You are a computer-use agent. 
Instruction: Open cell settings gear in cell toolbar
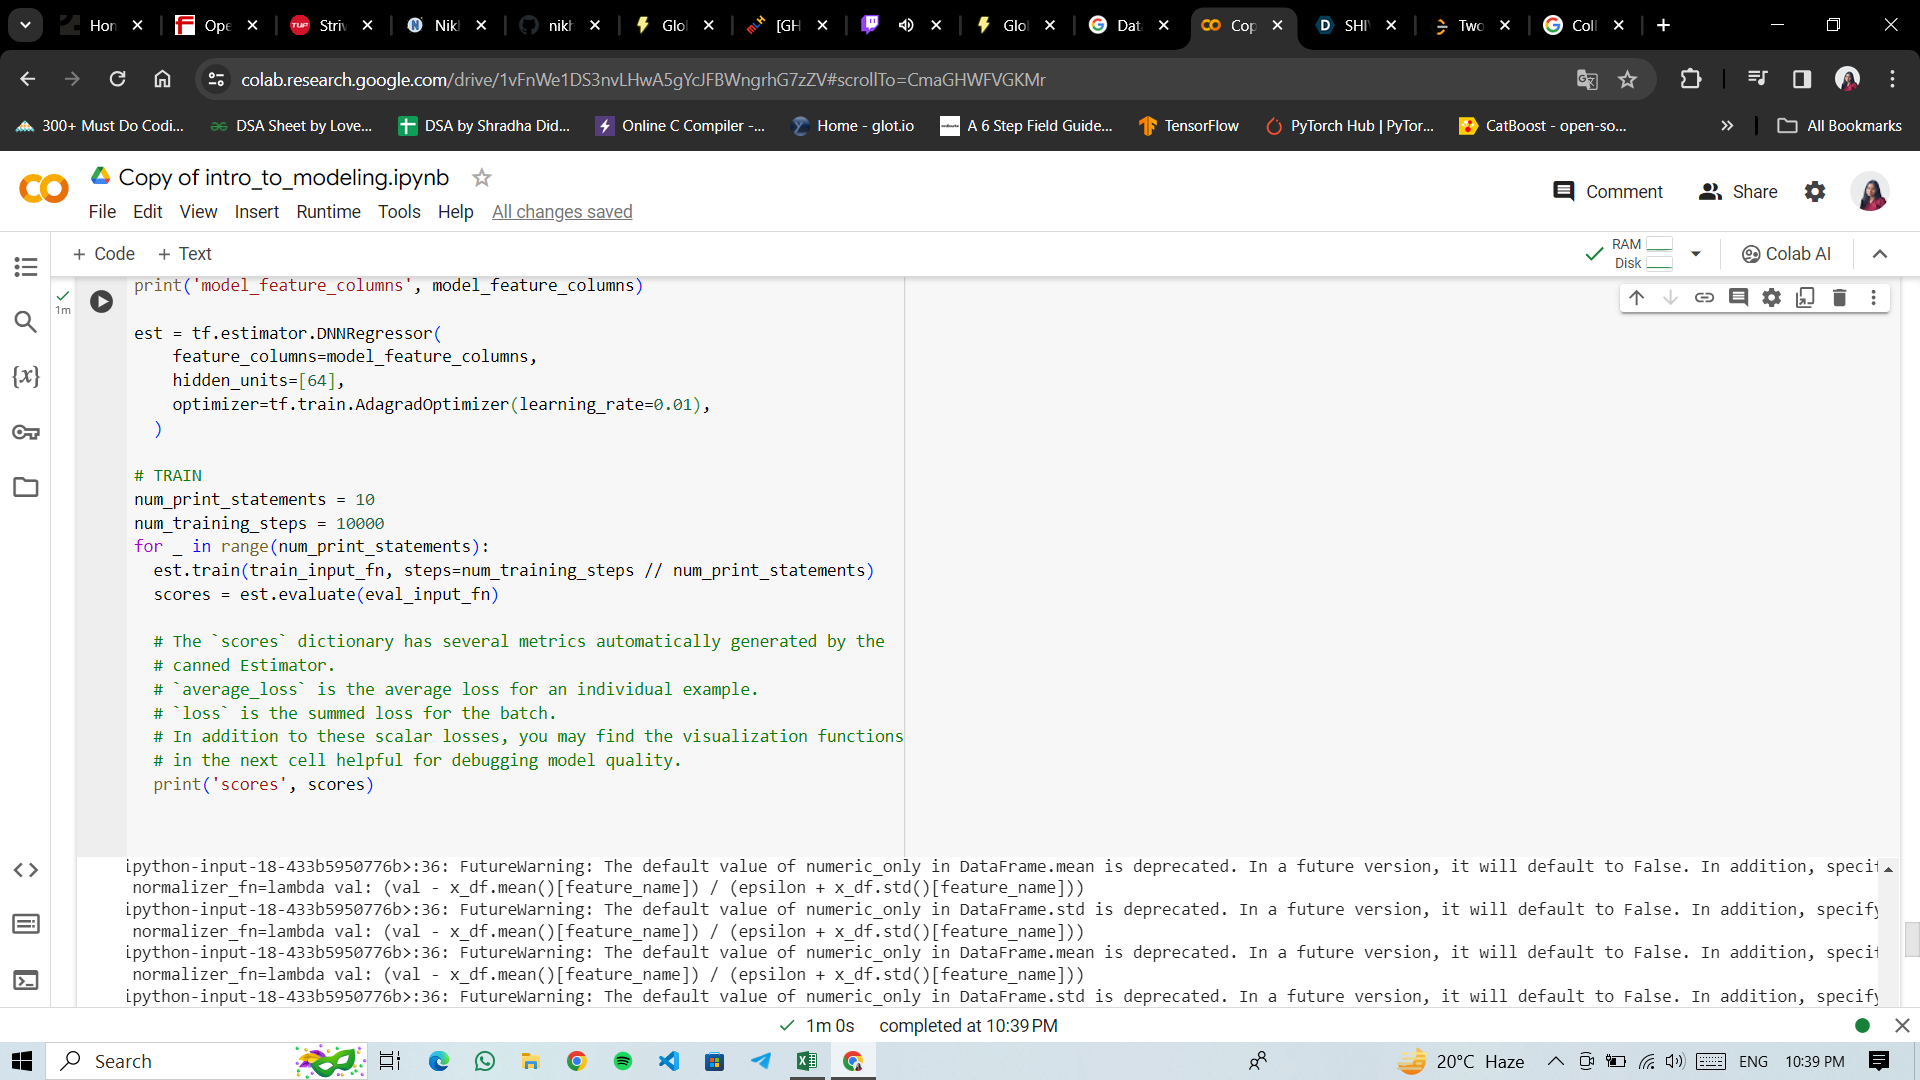point(1771,297)
